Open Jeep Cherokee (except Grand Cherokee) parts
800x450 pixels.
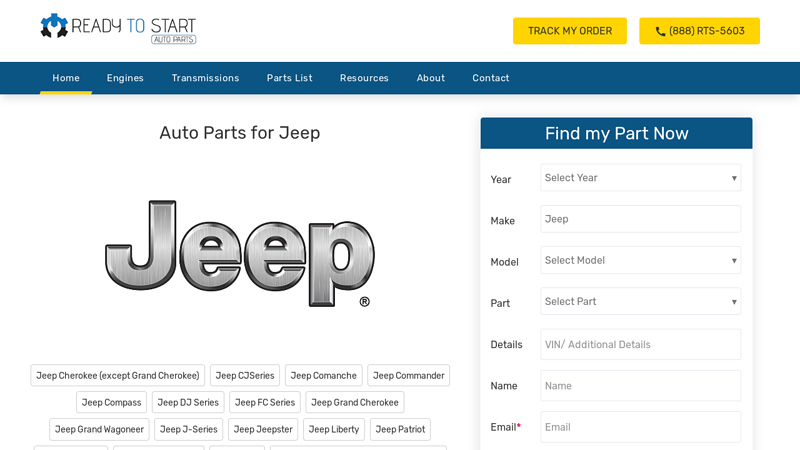[x=118, y=376]
